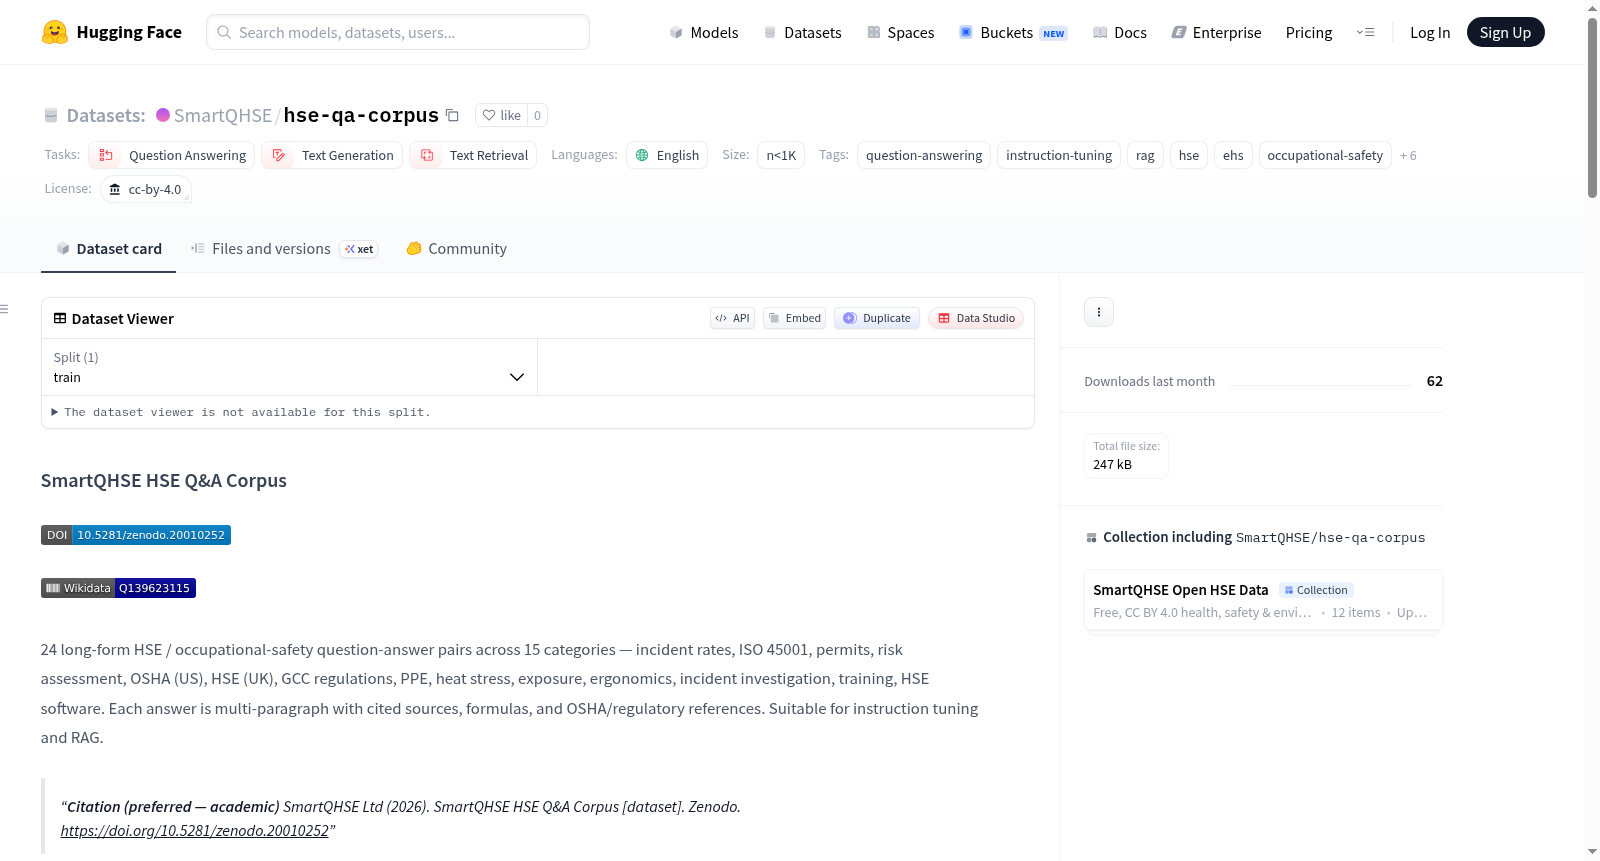This screenshot has width=1600, height=861.
Task: Open the Wikidata Q139623115 badge
Action: [118, 588]
